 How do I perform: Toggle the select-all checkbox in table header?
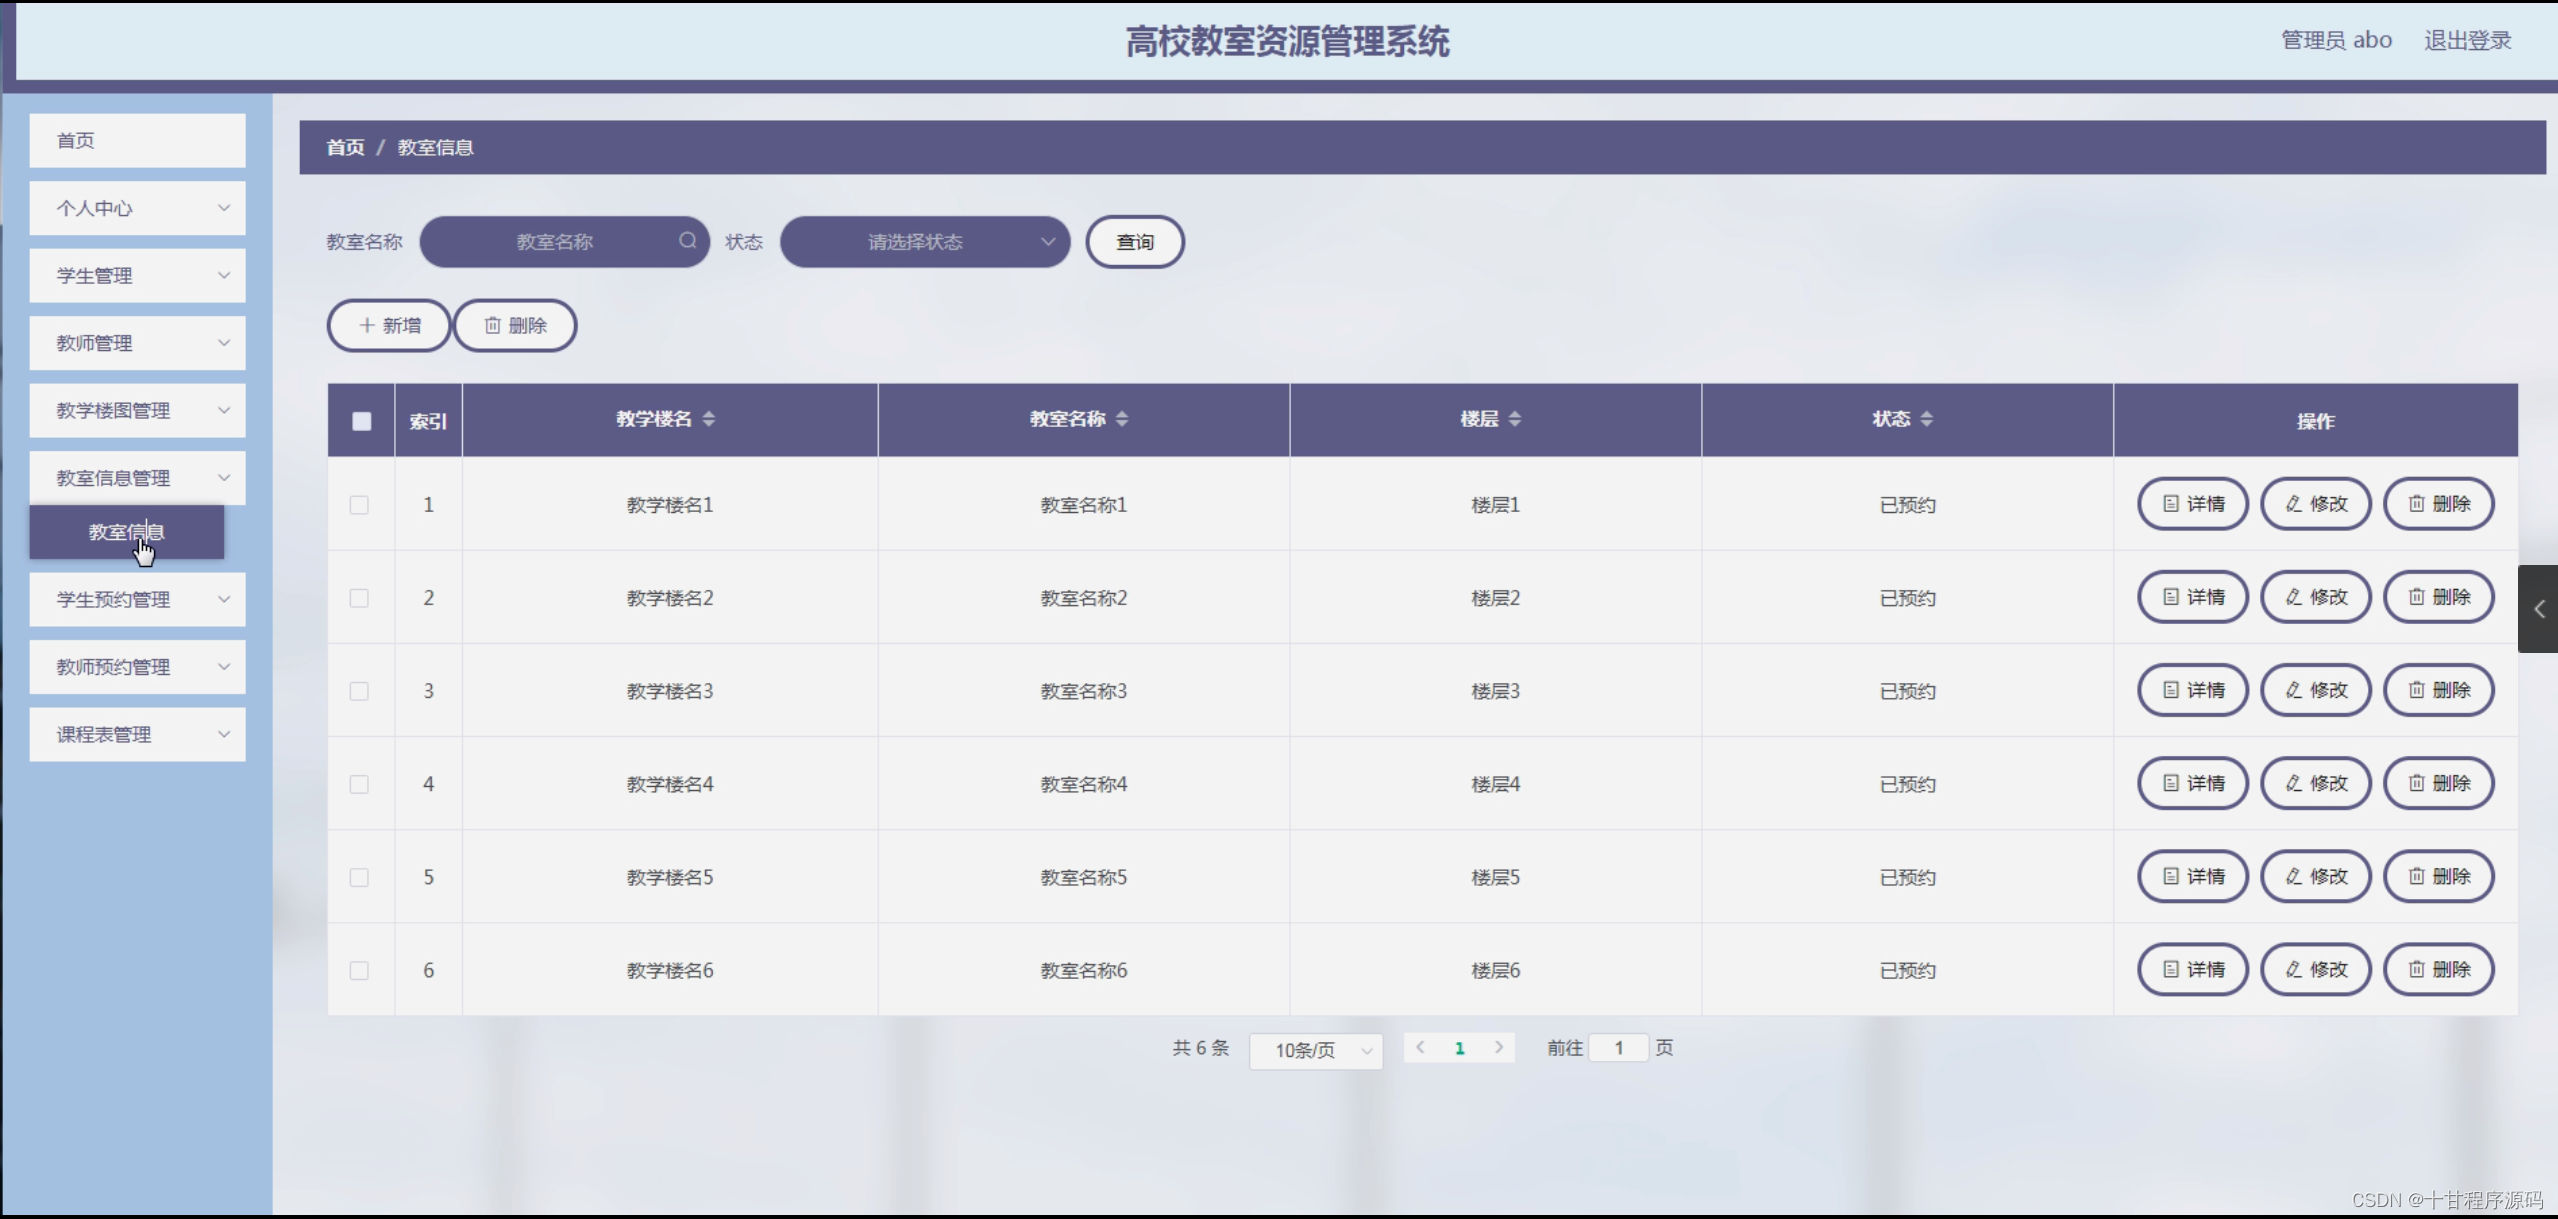tap(360, 421)
